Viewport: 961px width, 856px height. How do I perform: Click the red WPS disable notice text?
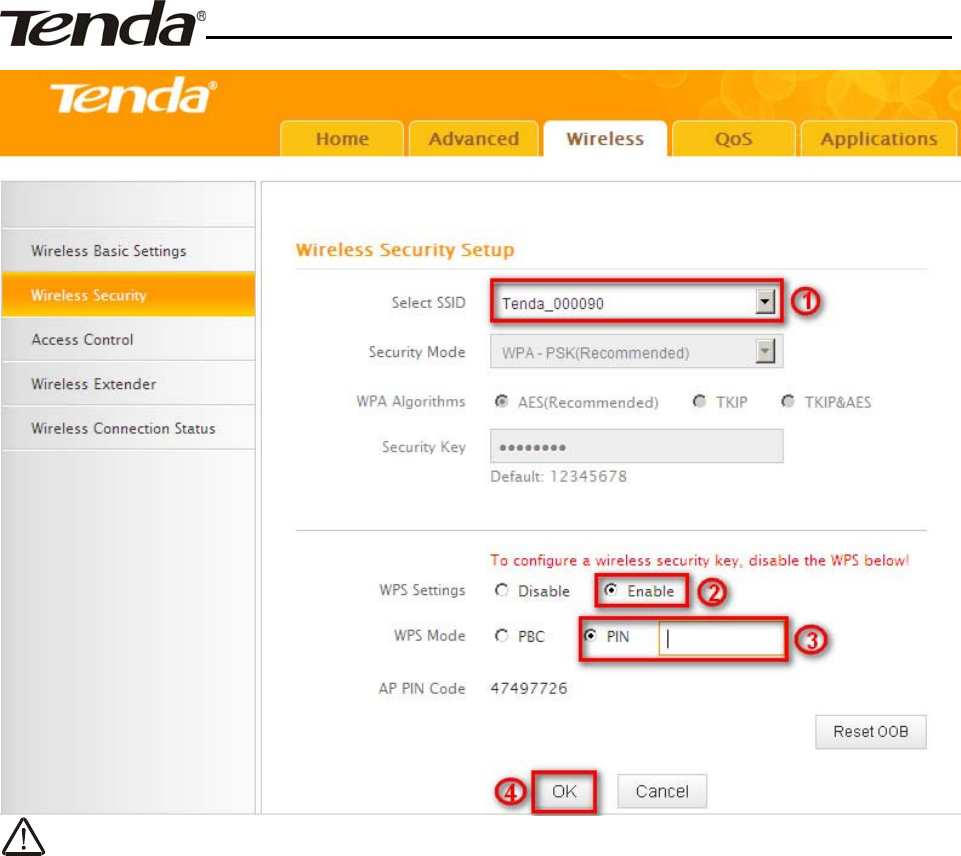[x=699, y=560]
